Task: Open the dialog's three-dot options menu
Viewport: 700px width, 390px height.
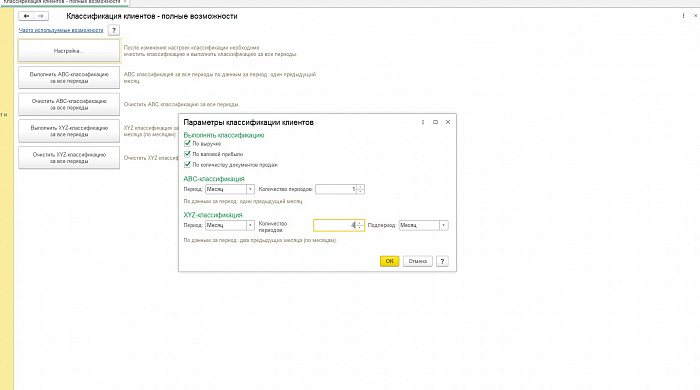Action: click(423, 122)
